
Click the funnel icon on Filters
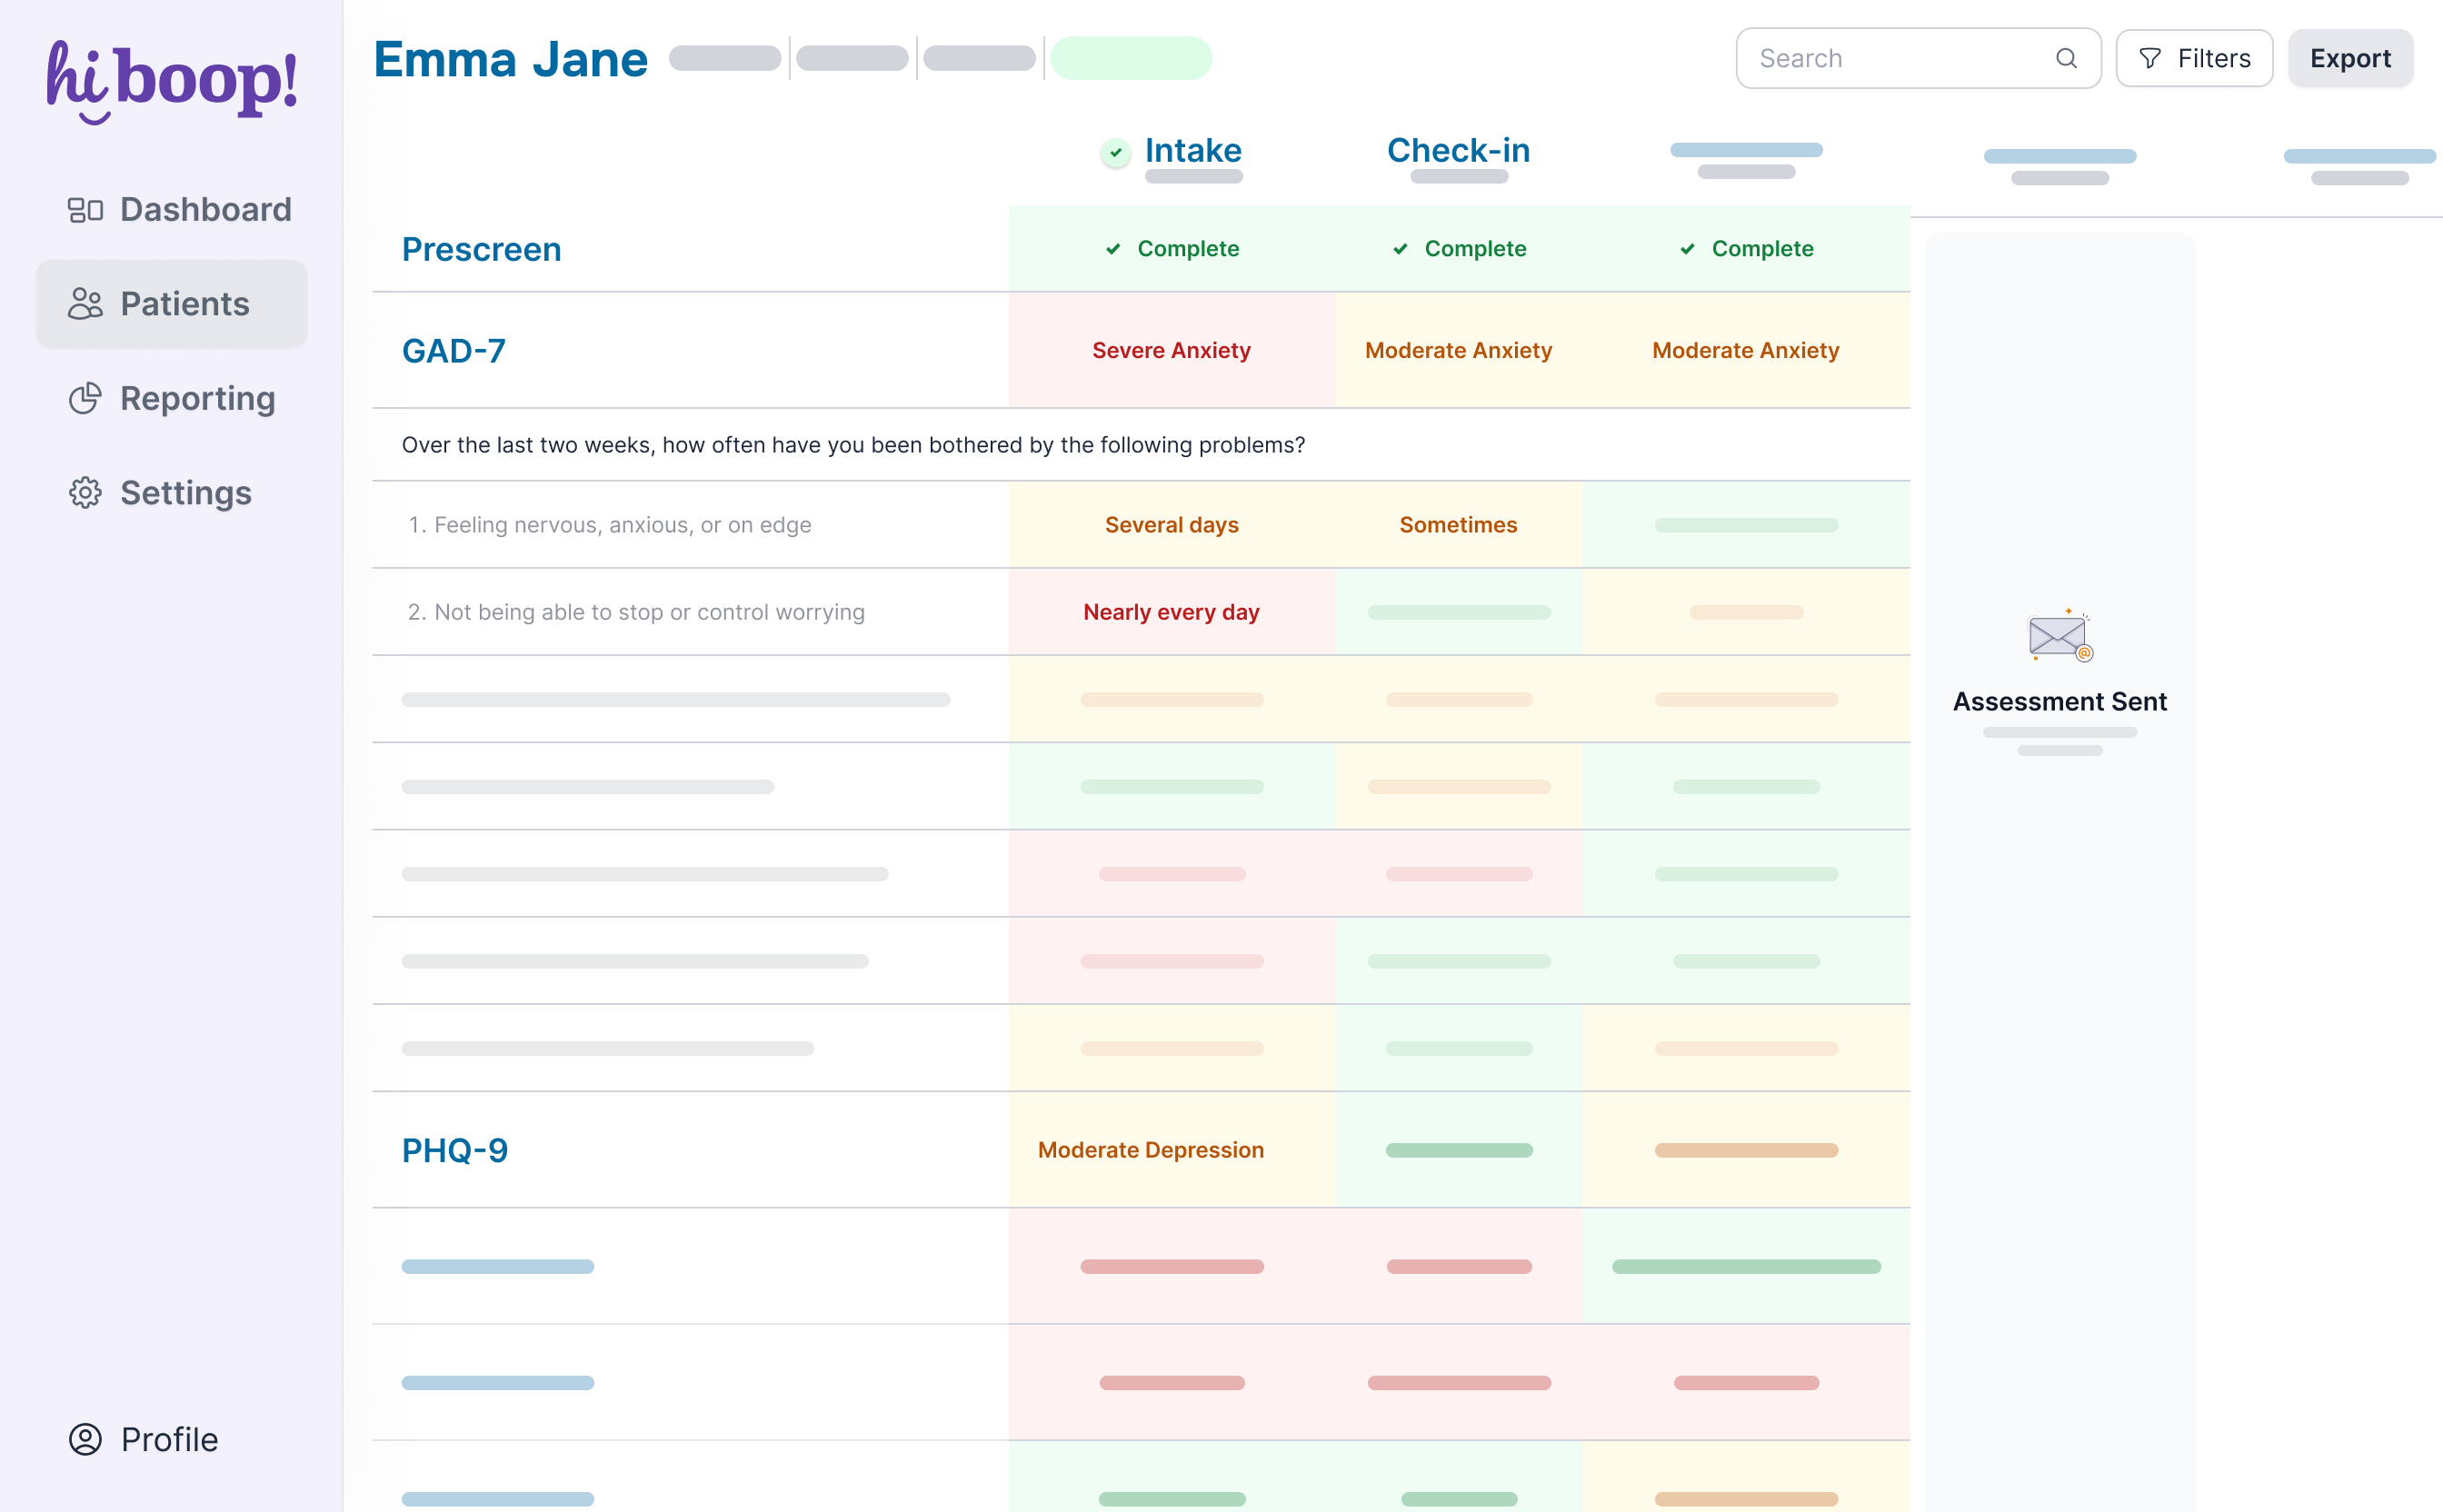[2149, 59]
